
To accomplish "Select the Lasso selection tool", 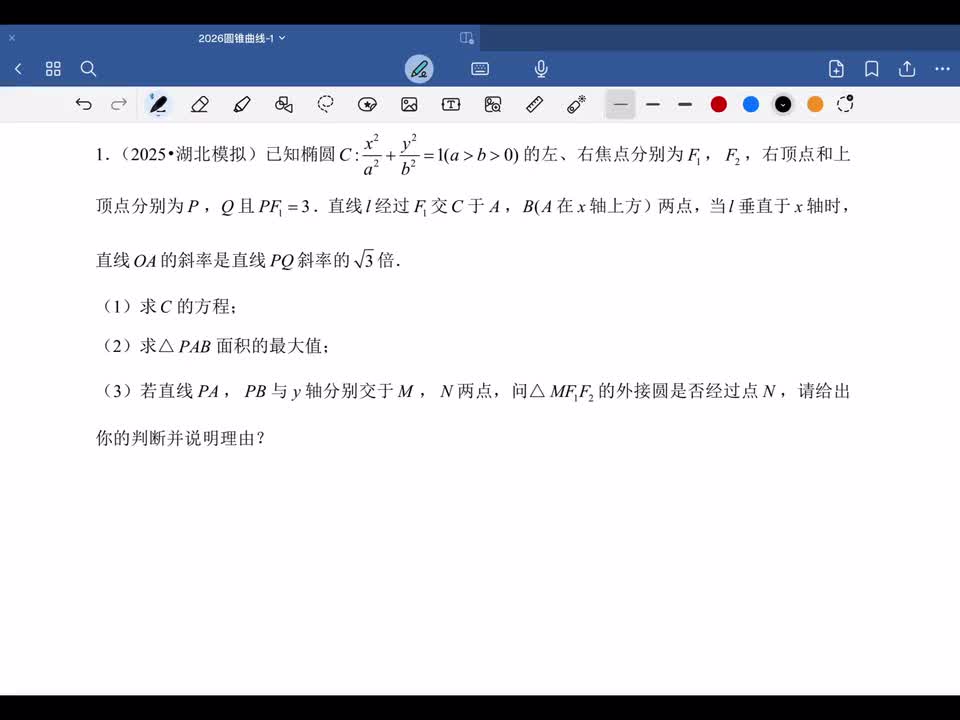I will (325, 105).
